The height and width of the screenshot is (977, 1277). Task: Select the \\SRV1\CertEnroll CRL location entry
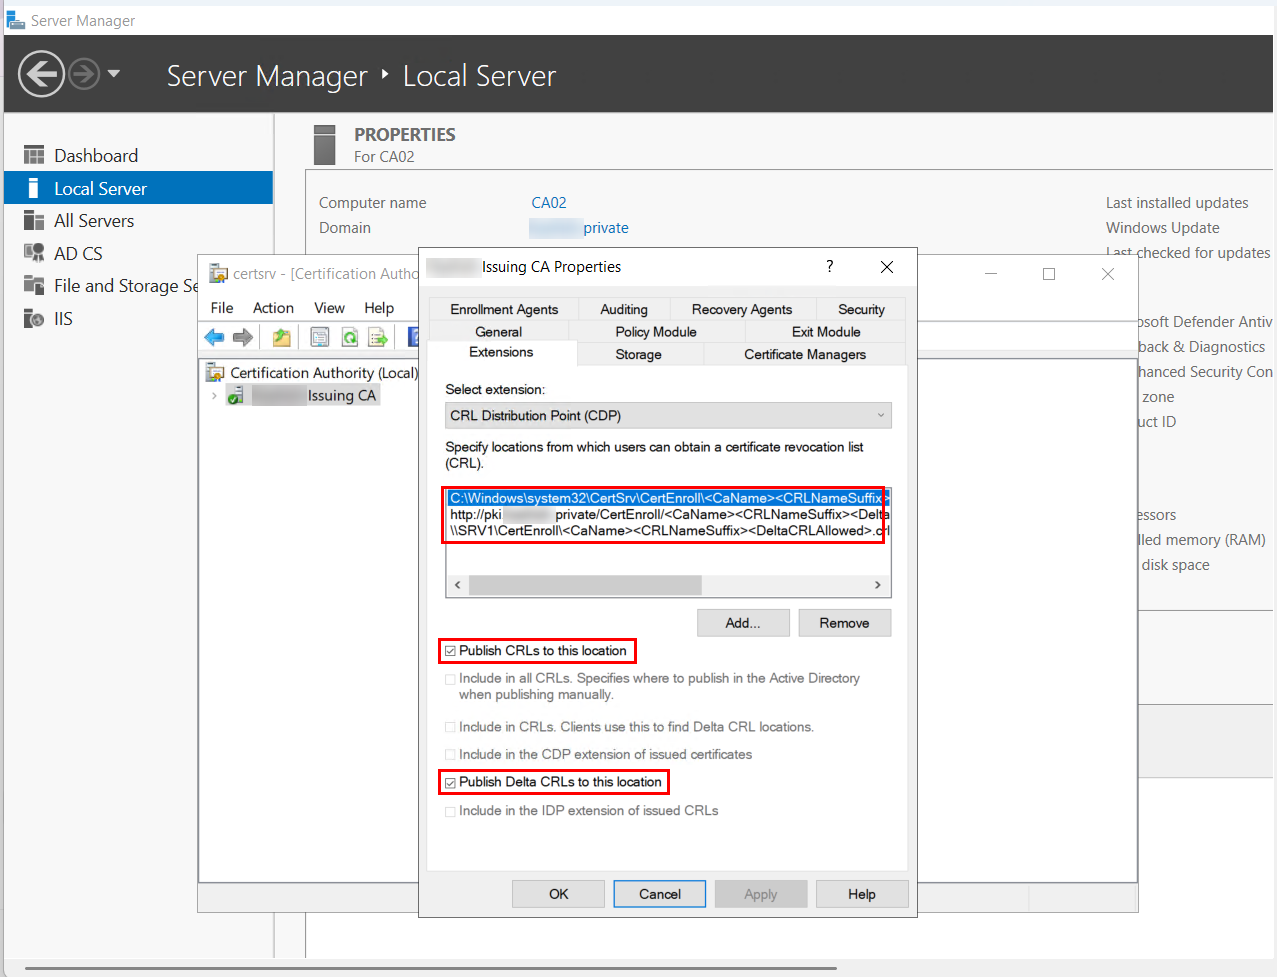pos(668,531)
